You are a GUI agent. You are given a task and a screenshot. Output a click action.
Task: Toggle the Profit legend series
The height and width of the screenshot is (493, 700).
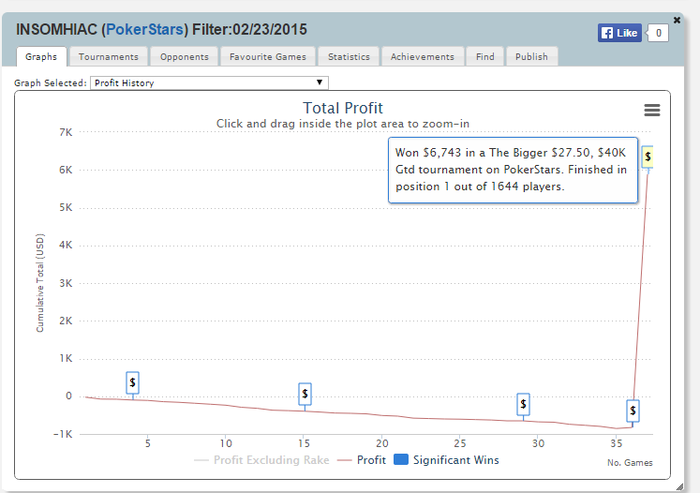click(x=362, y=460)
